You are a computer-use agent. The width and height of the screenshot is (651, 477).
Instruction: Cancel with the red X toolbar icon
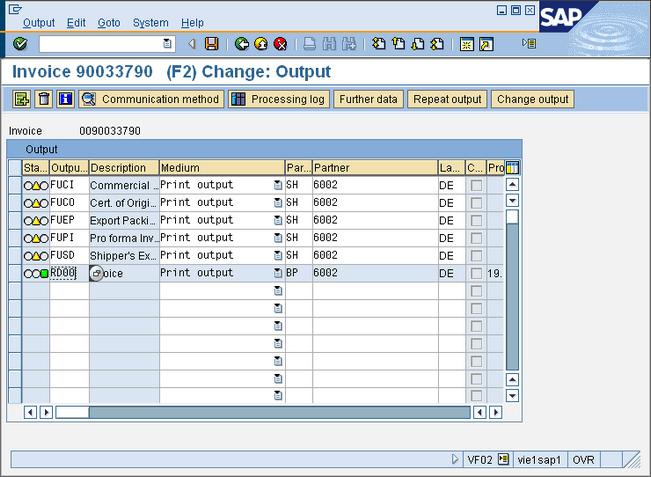pos(281,44)
